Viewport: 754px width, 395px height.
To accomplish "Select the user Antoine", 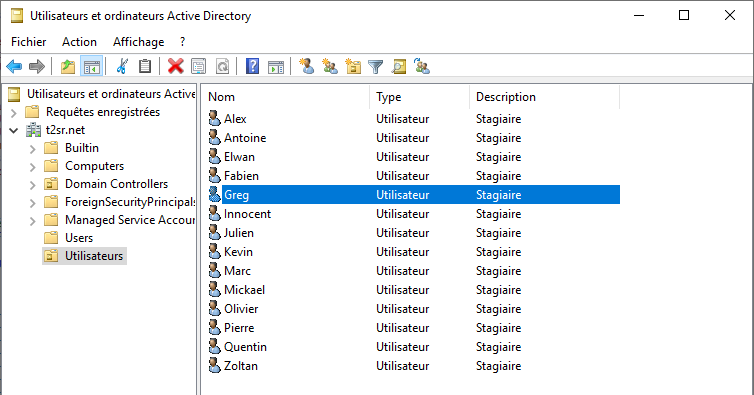I will coord(245,138).
